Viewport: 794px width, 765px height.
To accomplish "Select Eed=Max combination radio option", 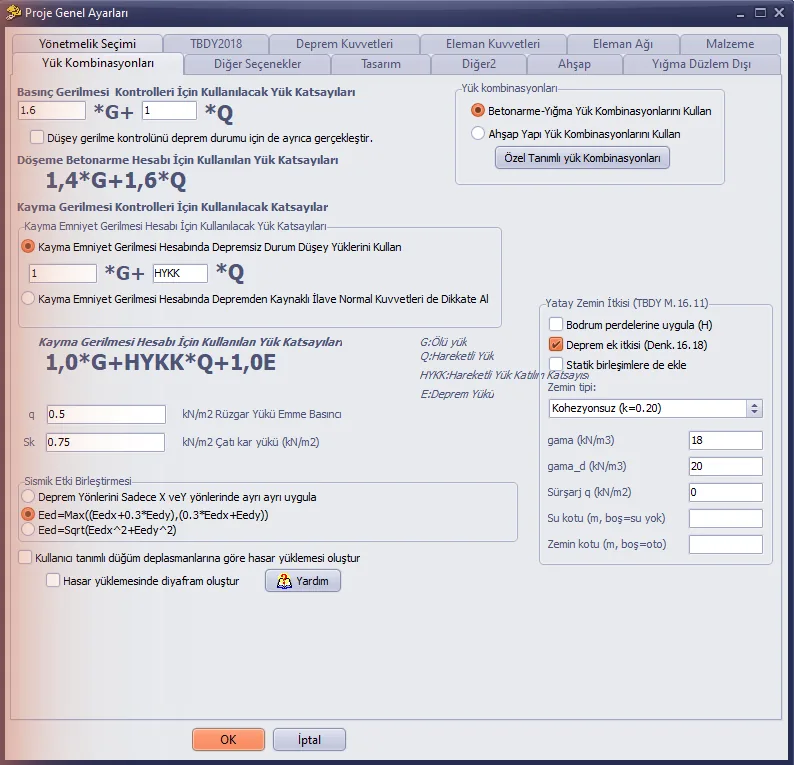I will [28, 514].
